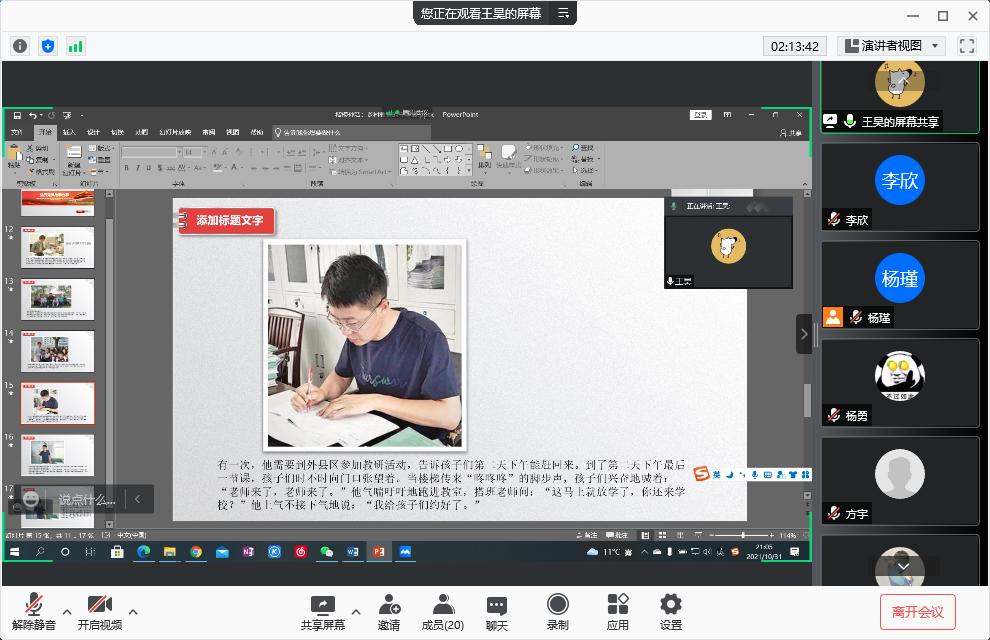Open the meeting info icon
The width and height of the screenshot is (990, 640).
20,46
